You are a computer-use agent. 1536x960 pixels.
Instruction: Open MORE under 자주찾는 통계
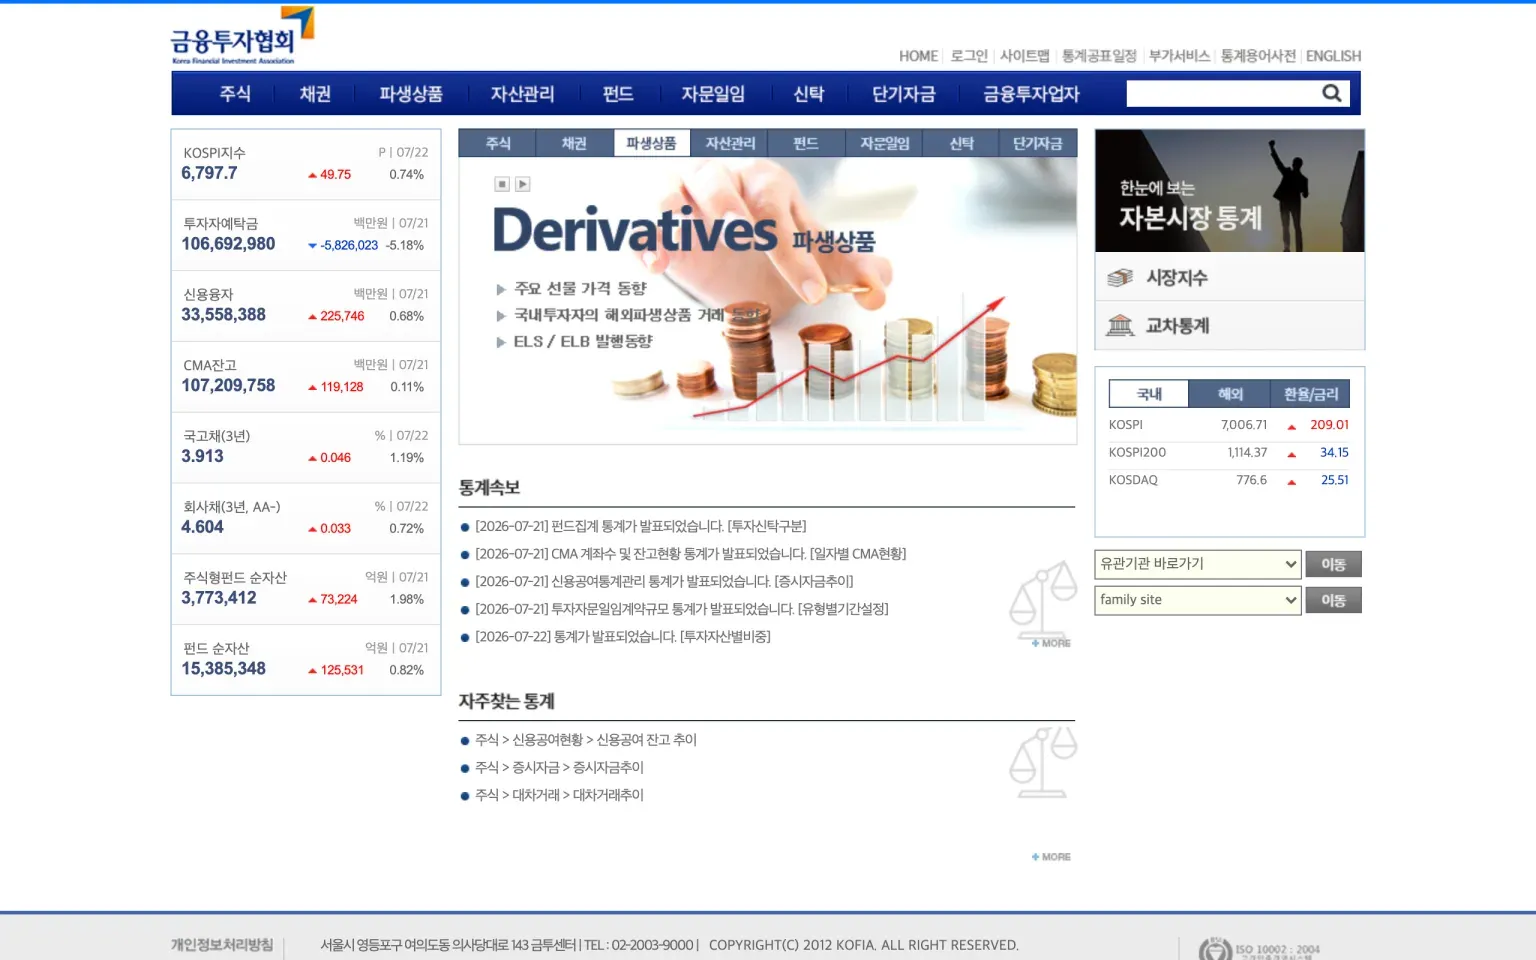click(1051, 857)
